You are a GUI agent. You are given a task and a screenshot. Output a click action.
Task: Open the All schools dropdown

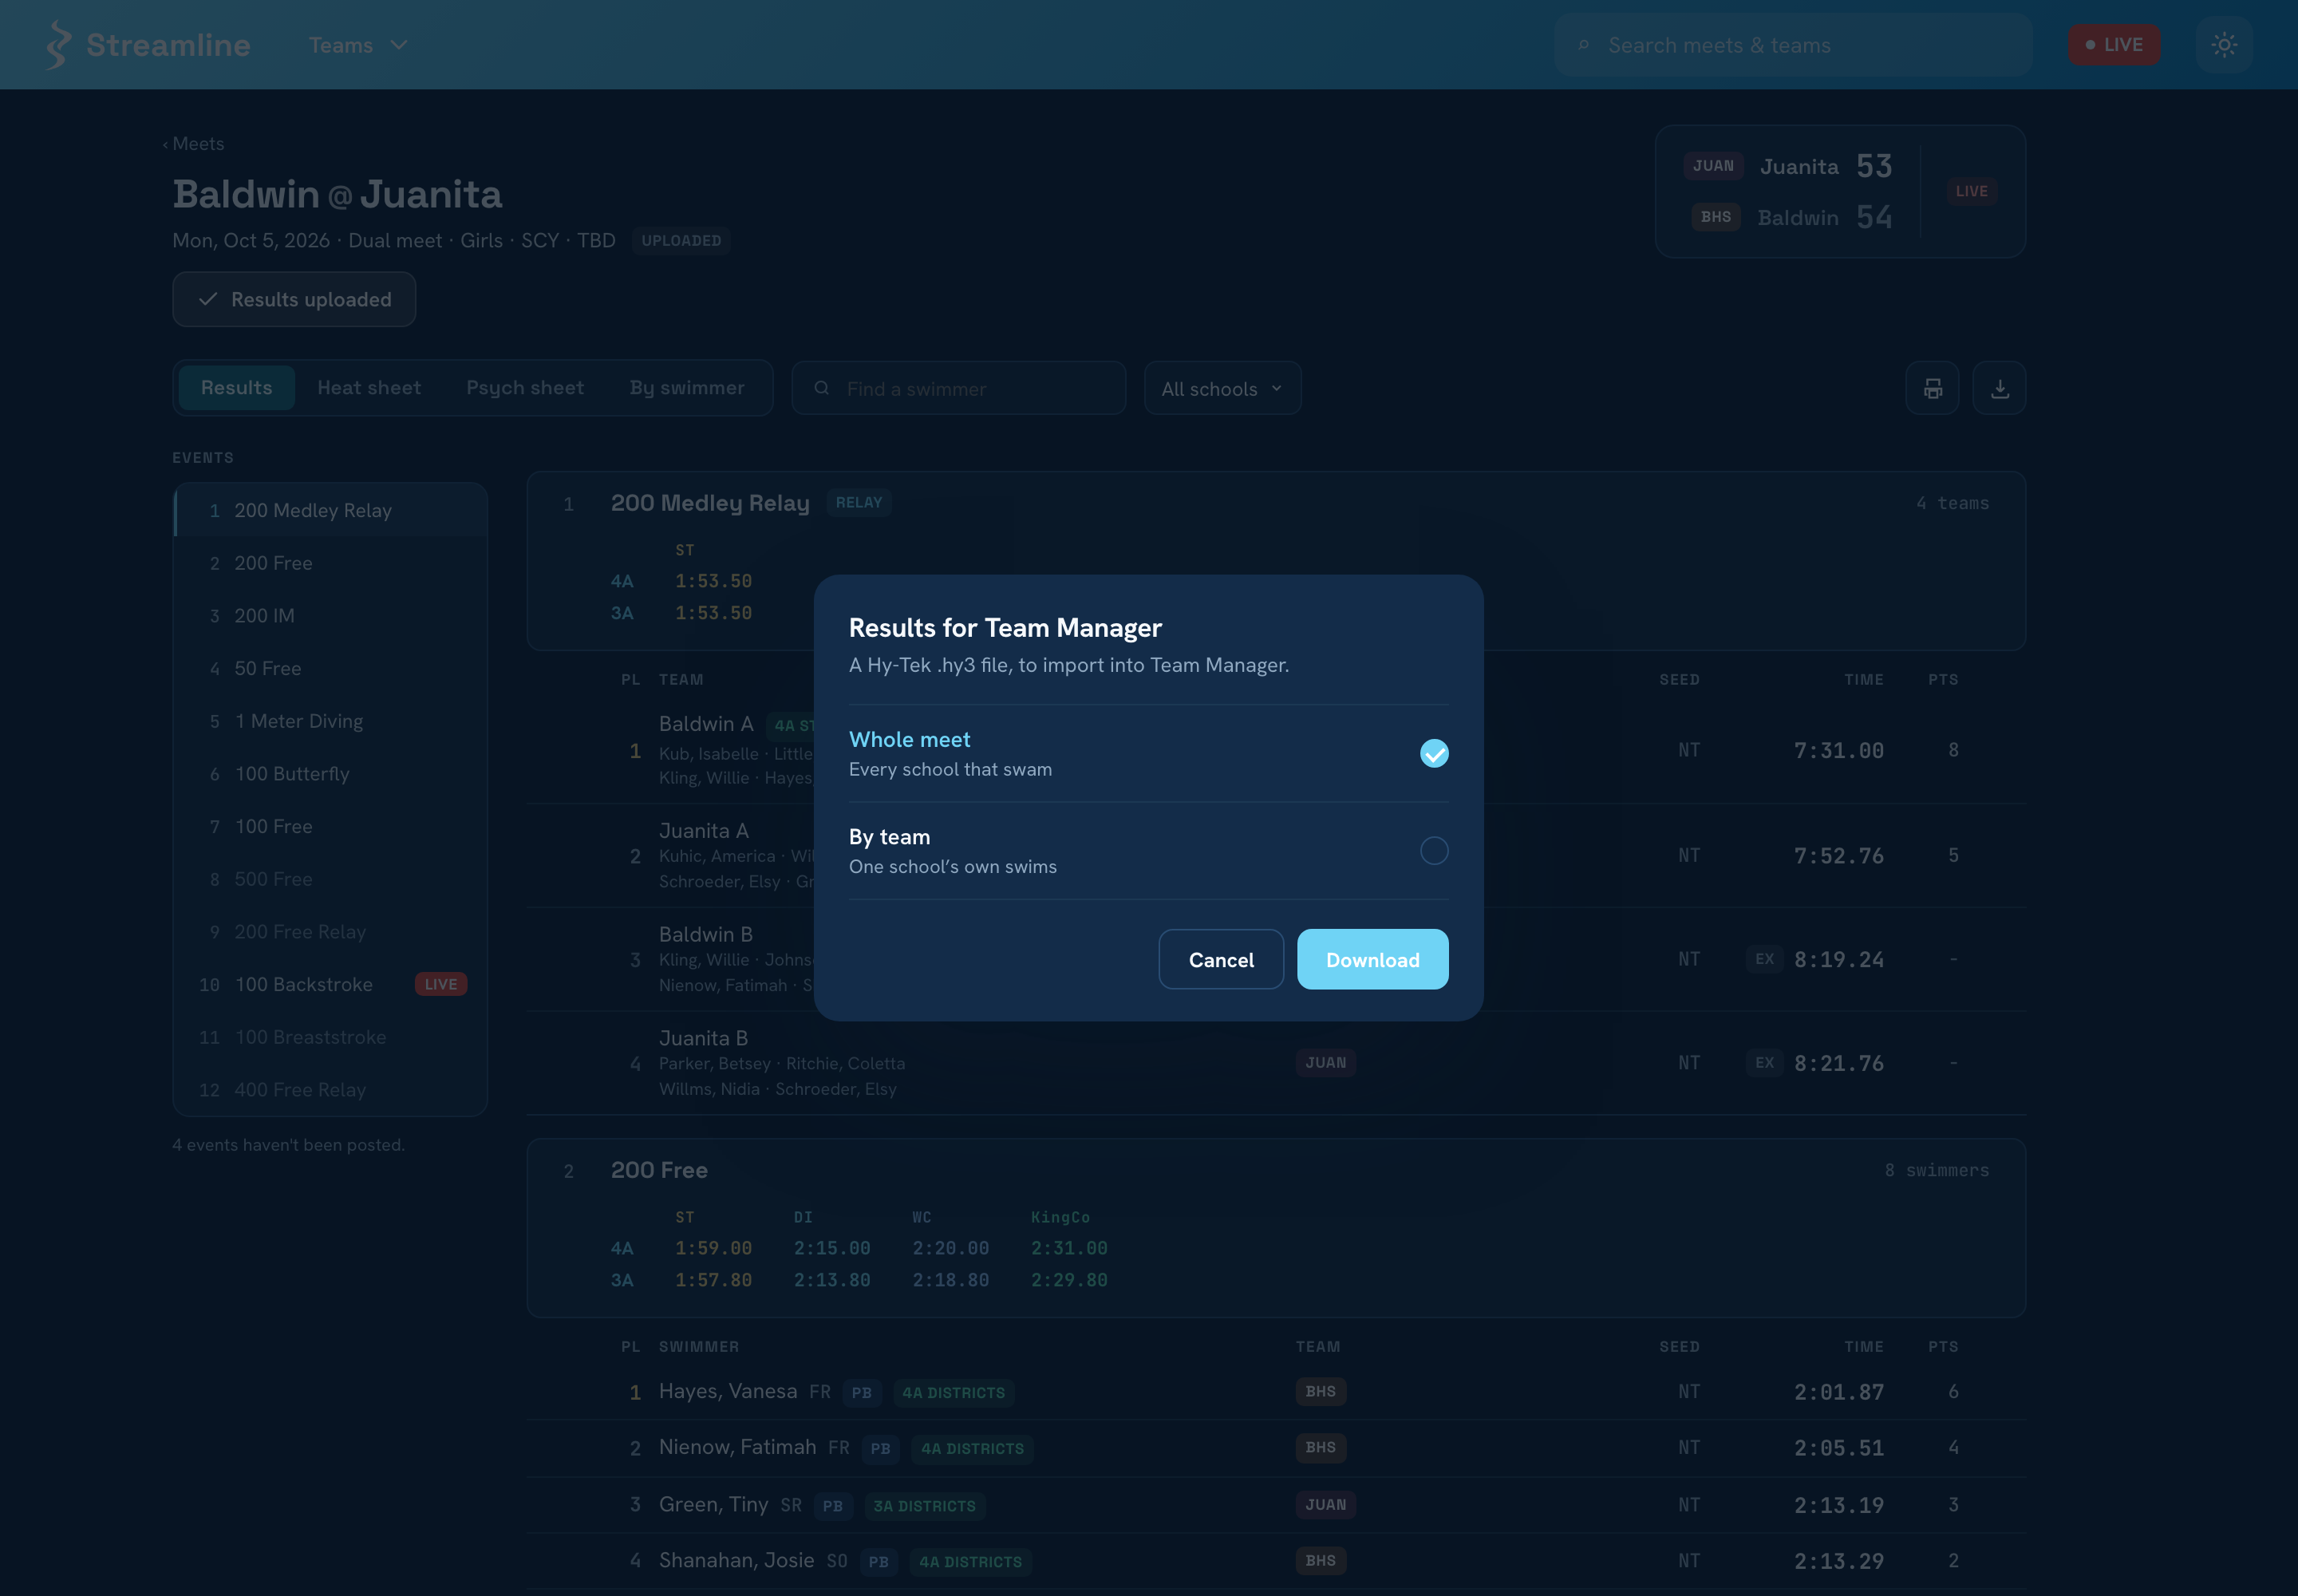point(1222,388)
